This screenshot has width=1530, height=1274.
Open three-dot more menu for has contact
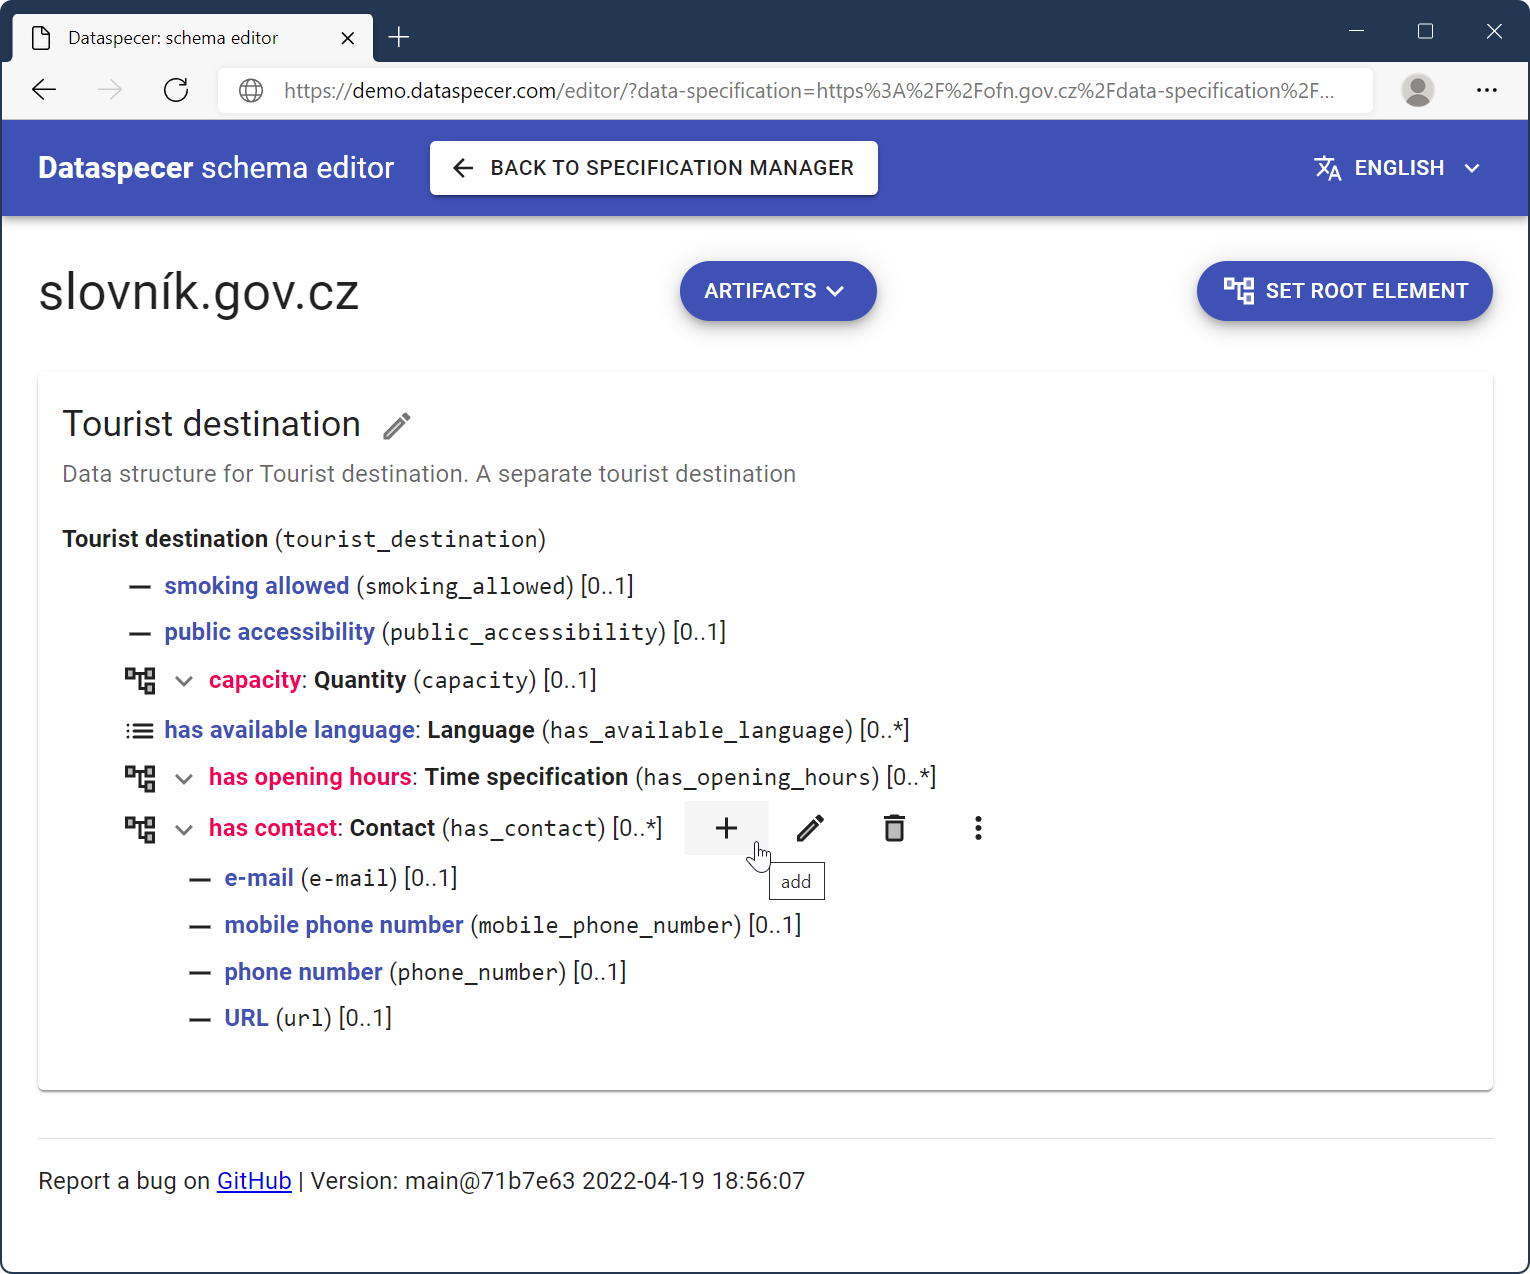(x=978, y=828)
